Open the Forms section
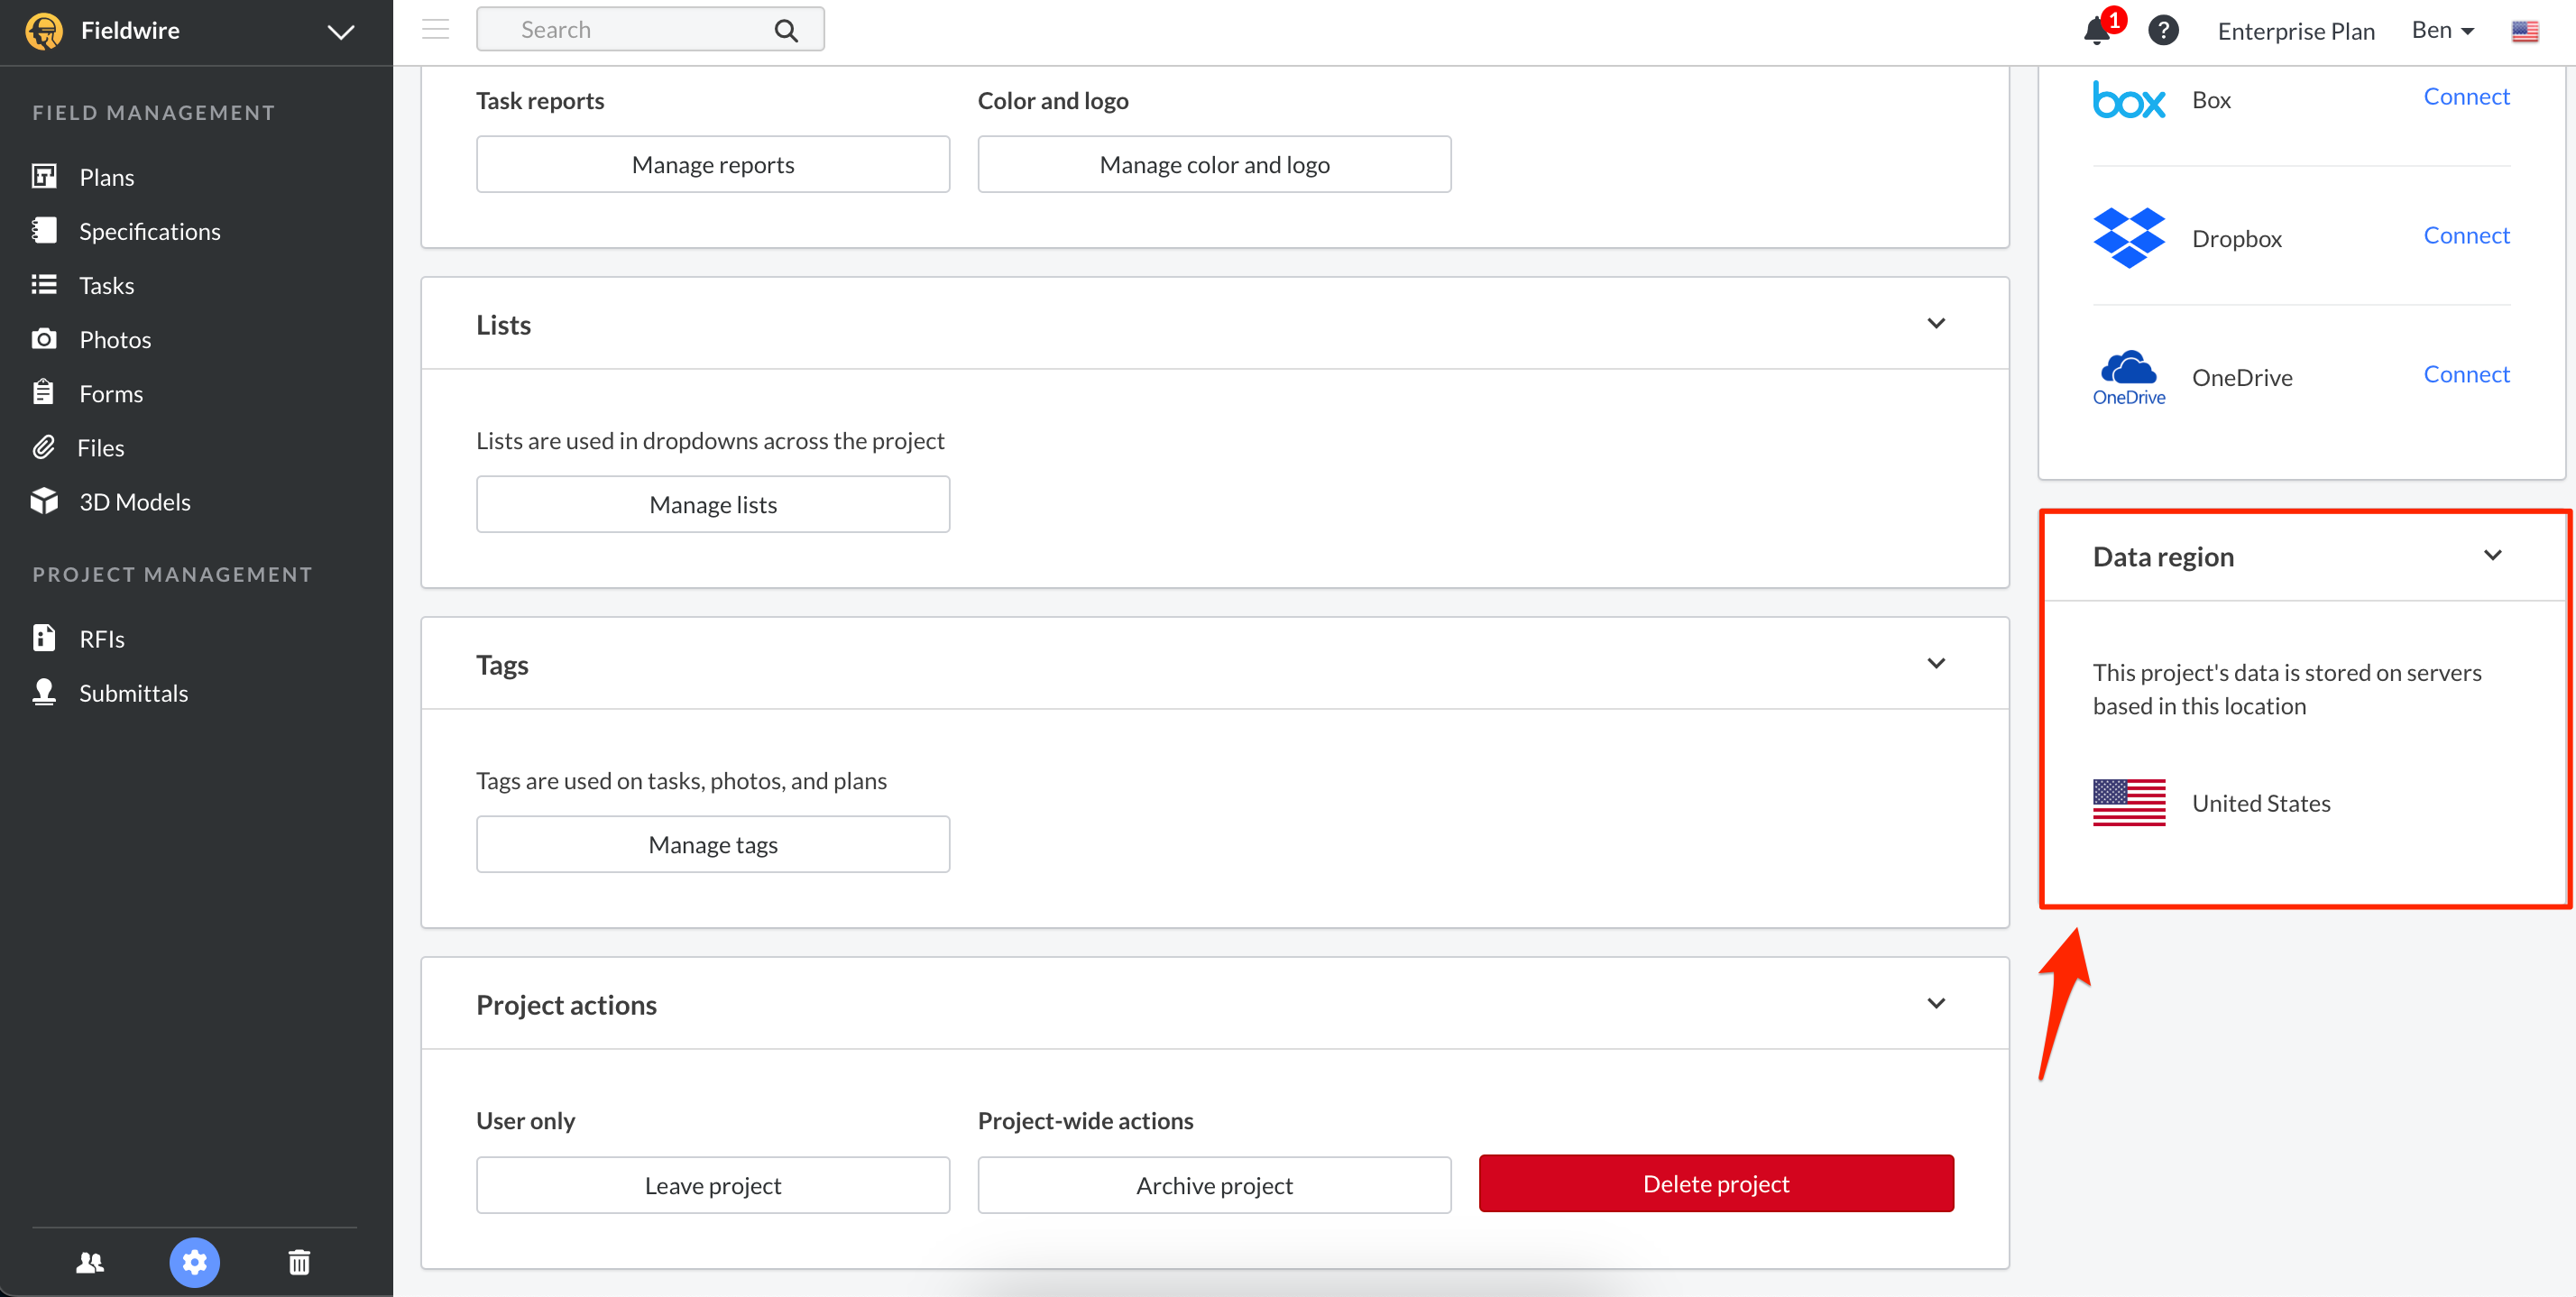Viewport: 2576px width, 1297px height. 111,393
